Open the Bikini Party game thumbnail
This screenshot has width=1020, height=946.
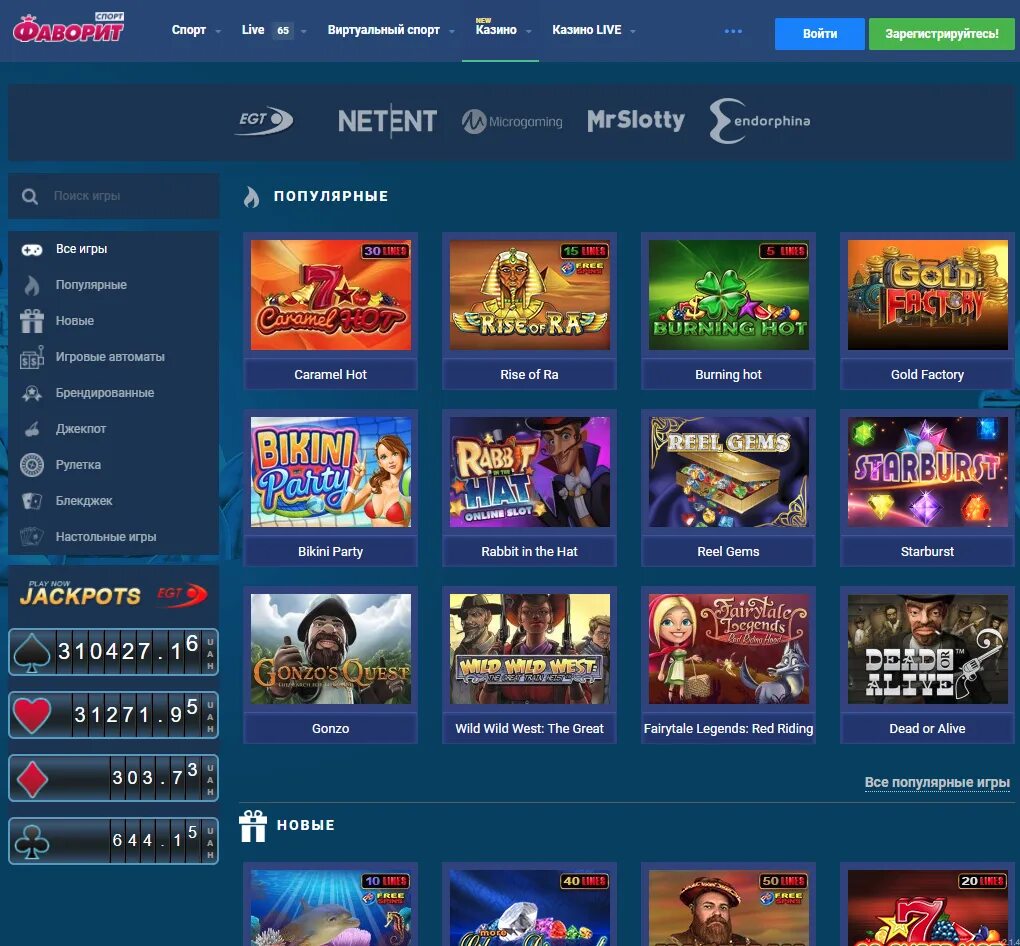tap(330, 472)
